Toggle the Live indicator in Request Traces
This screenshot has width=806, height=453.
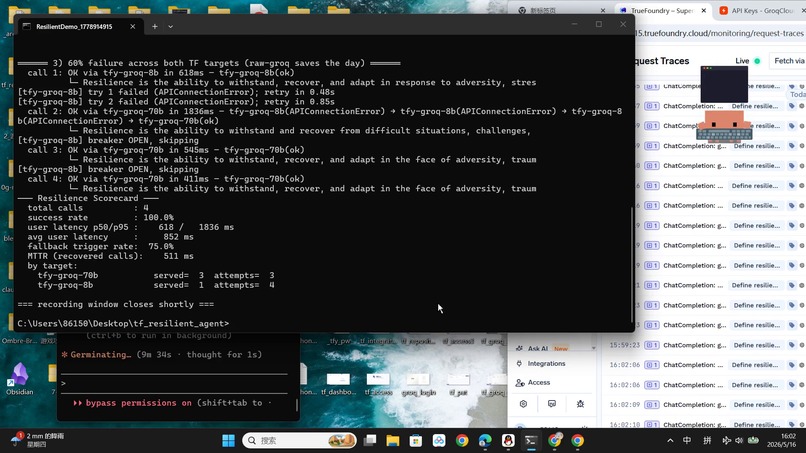[748, 61]
